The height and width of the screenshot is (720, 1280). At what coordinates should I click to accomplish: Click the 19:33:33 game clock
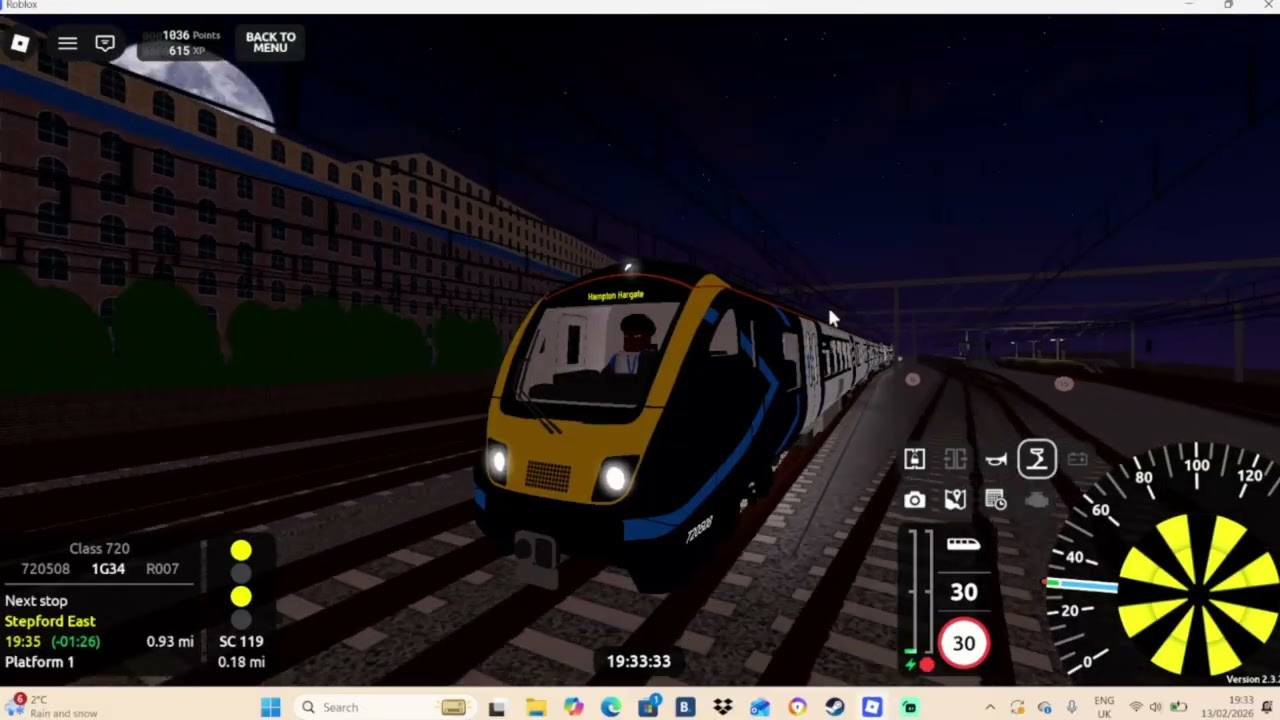click(638, 661)
